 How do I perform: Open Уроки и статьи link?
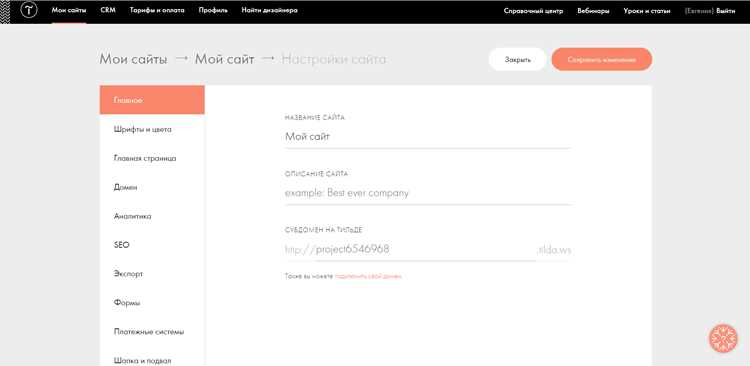[647, 11]
